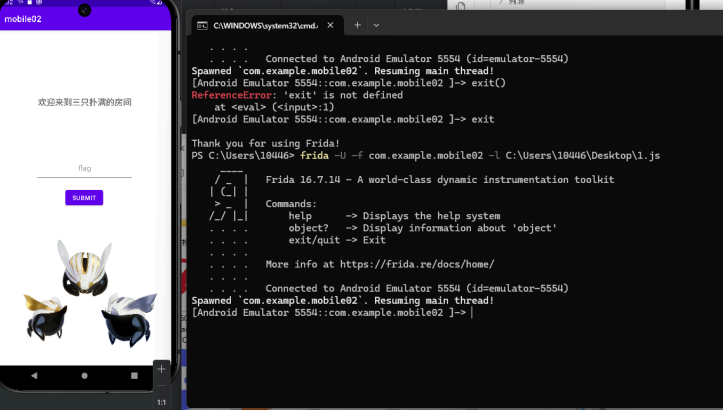Reset emulator zoom to 1:1

click(x=161, y=402)
